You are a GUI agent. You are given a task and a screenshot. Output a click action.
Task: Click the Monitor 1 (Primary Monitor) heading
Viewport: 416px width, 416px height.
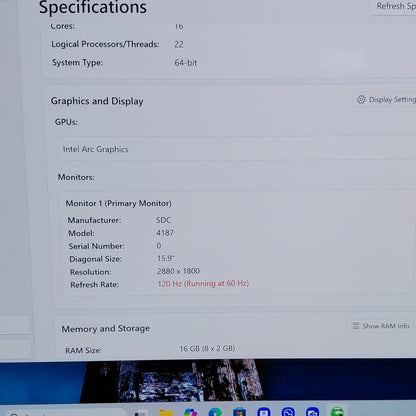118,203
